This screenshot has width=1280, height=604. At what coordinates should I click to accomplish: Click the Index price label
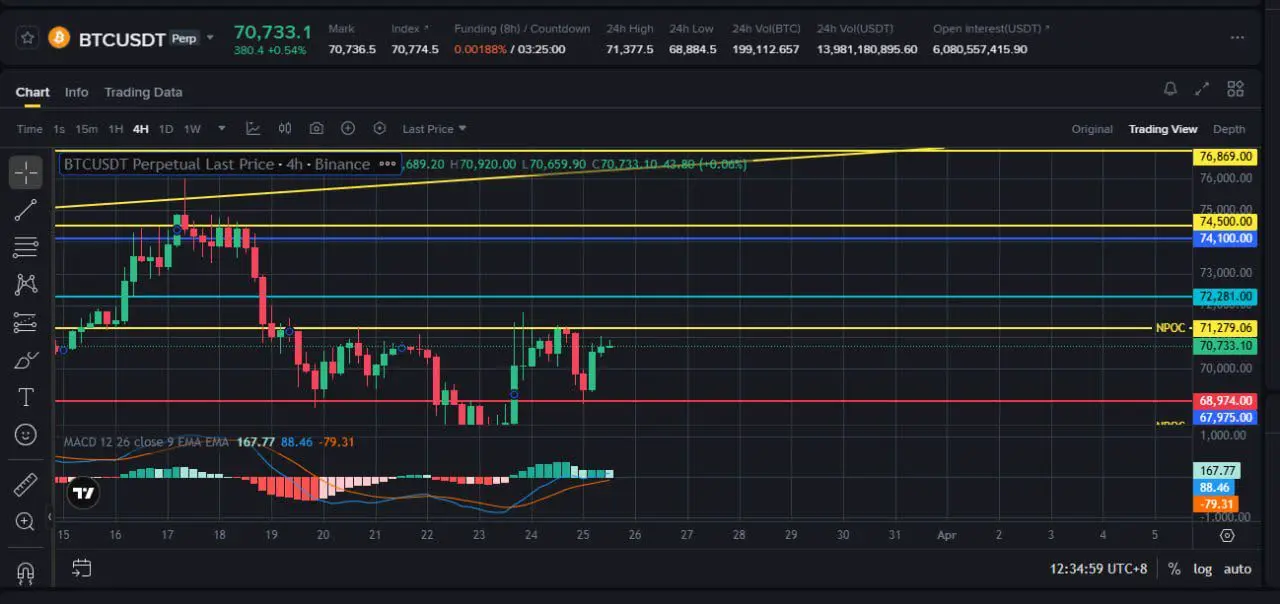[410, 29]
